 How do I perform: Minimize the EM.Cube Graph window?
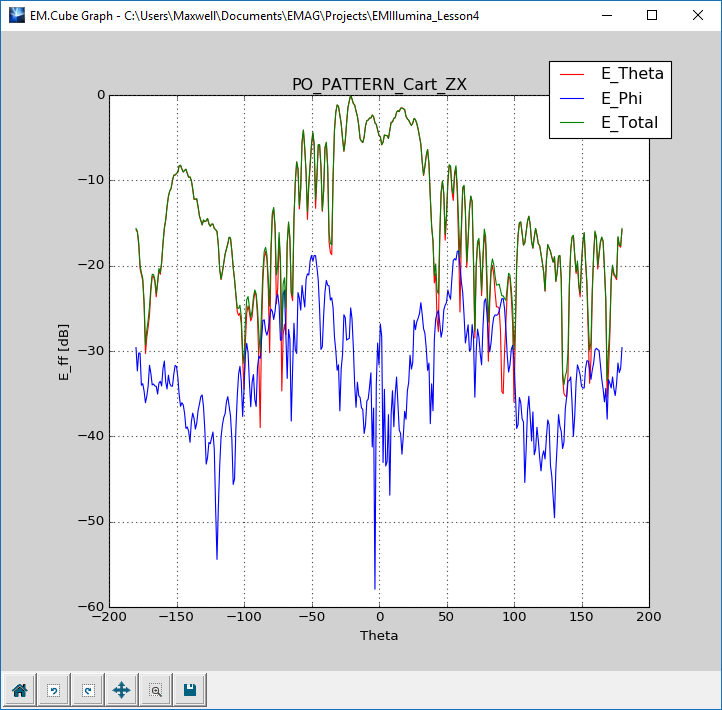pyautogui.click(x=606, y=16)
